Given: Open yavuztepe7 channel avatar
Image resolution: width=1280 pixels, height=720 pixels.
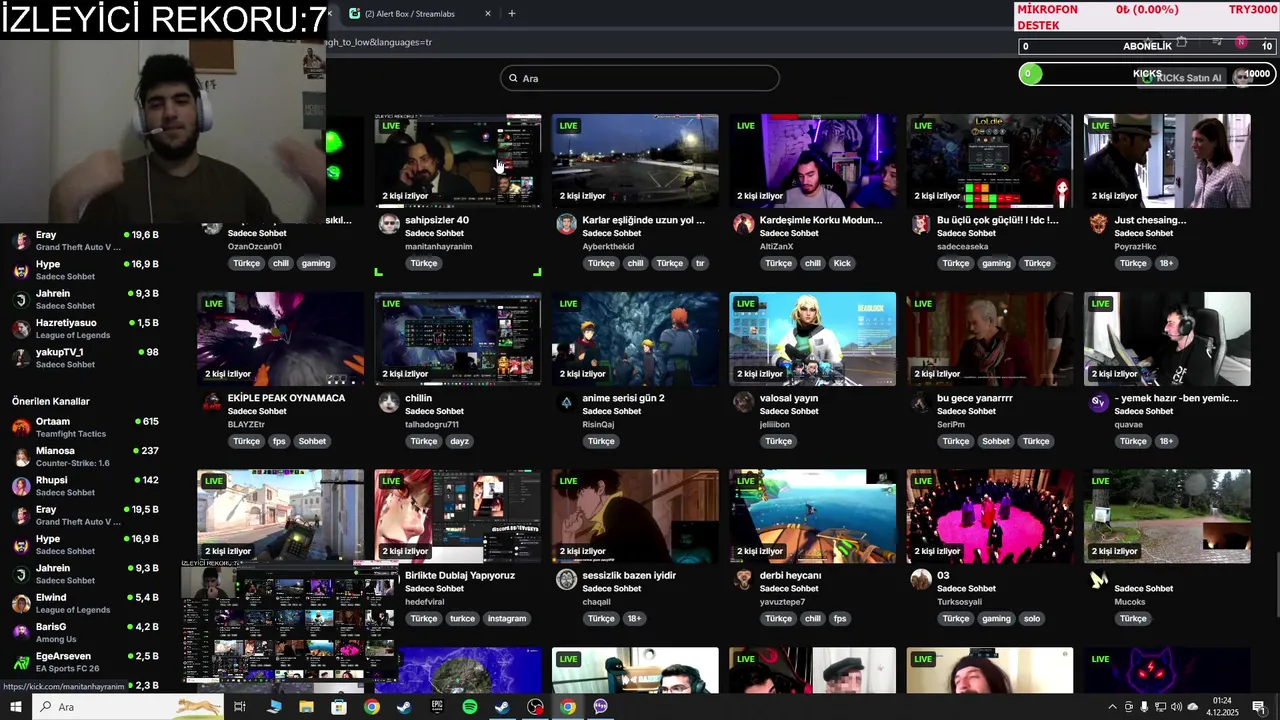Looking at the screenshot, I should (x=744, y=579).
